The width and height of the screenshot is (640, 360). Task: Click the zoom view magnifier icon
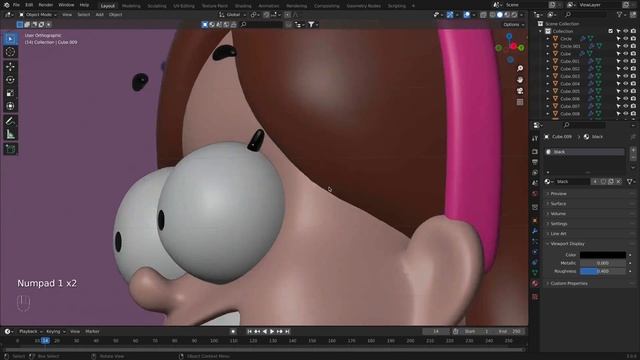point(520,69)
